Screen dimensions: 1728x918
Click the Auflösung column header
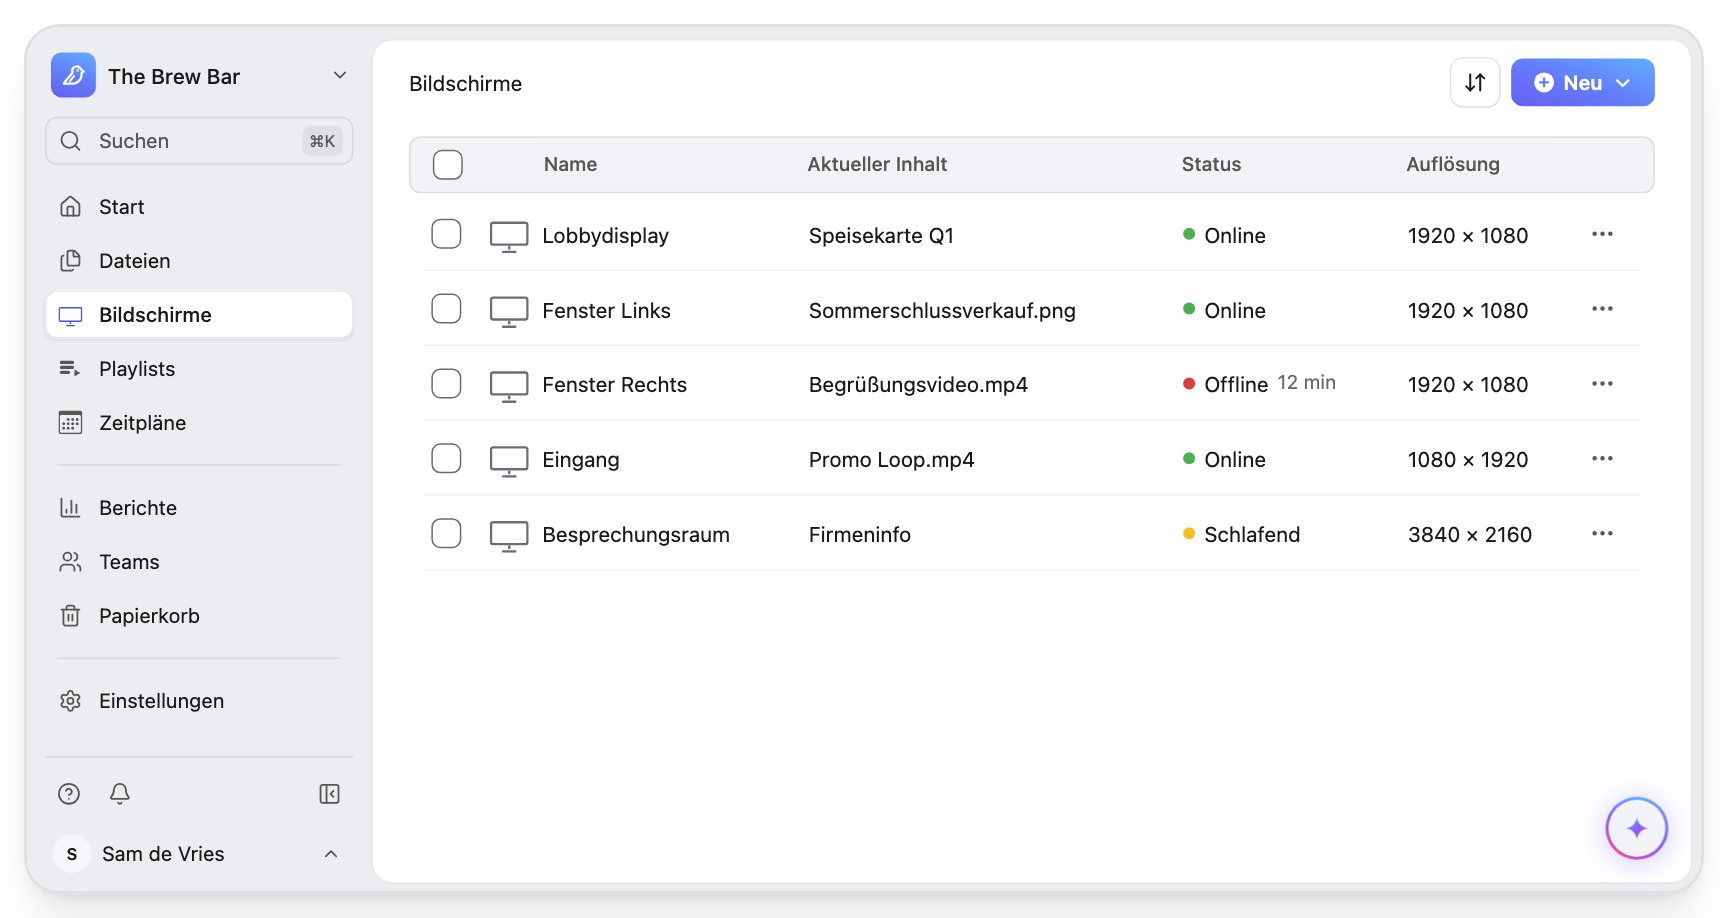tap(1453, 165)
